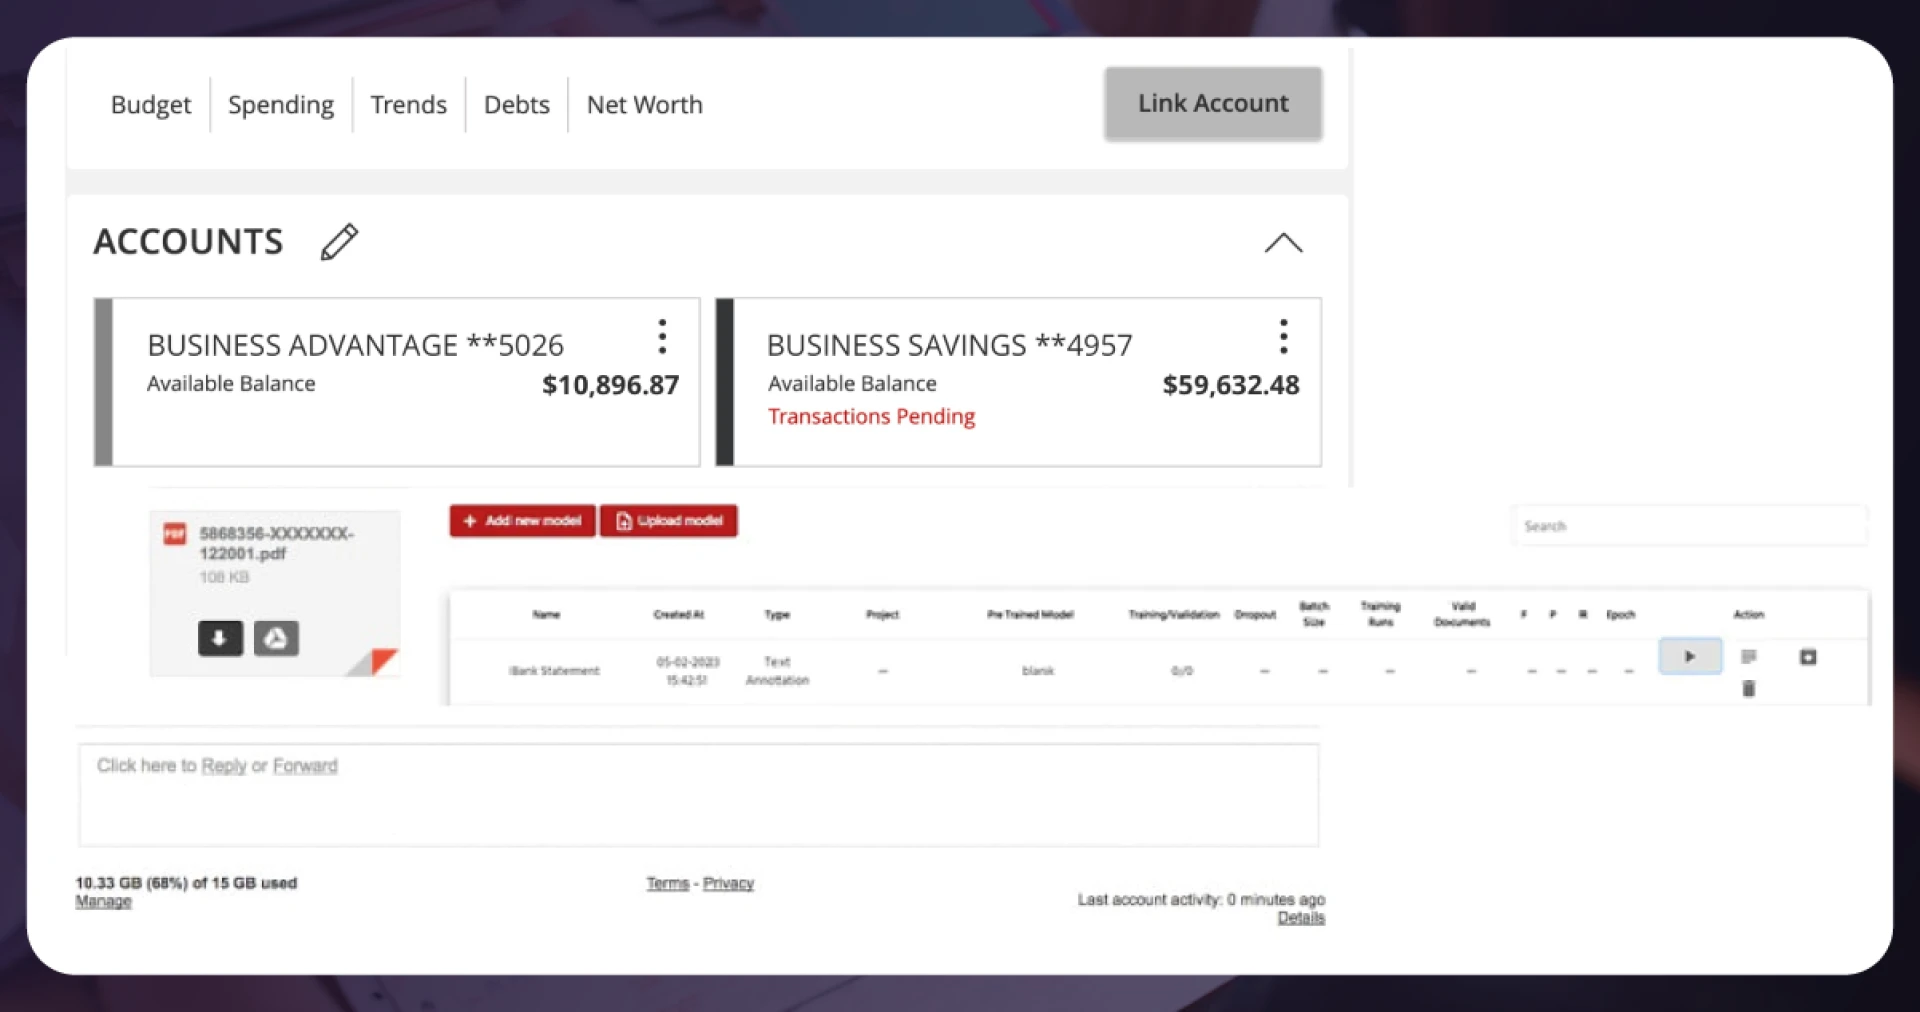Run the Bank Statement model with the play button
Viewport: 1920px width, 1012px height.
click(1689, 657)
